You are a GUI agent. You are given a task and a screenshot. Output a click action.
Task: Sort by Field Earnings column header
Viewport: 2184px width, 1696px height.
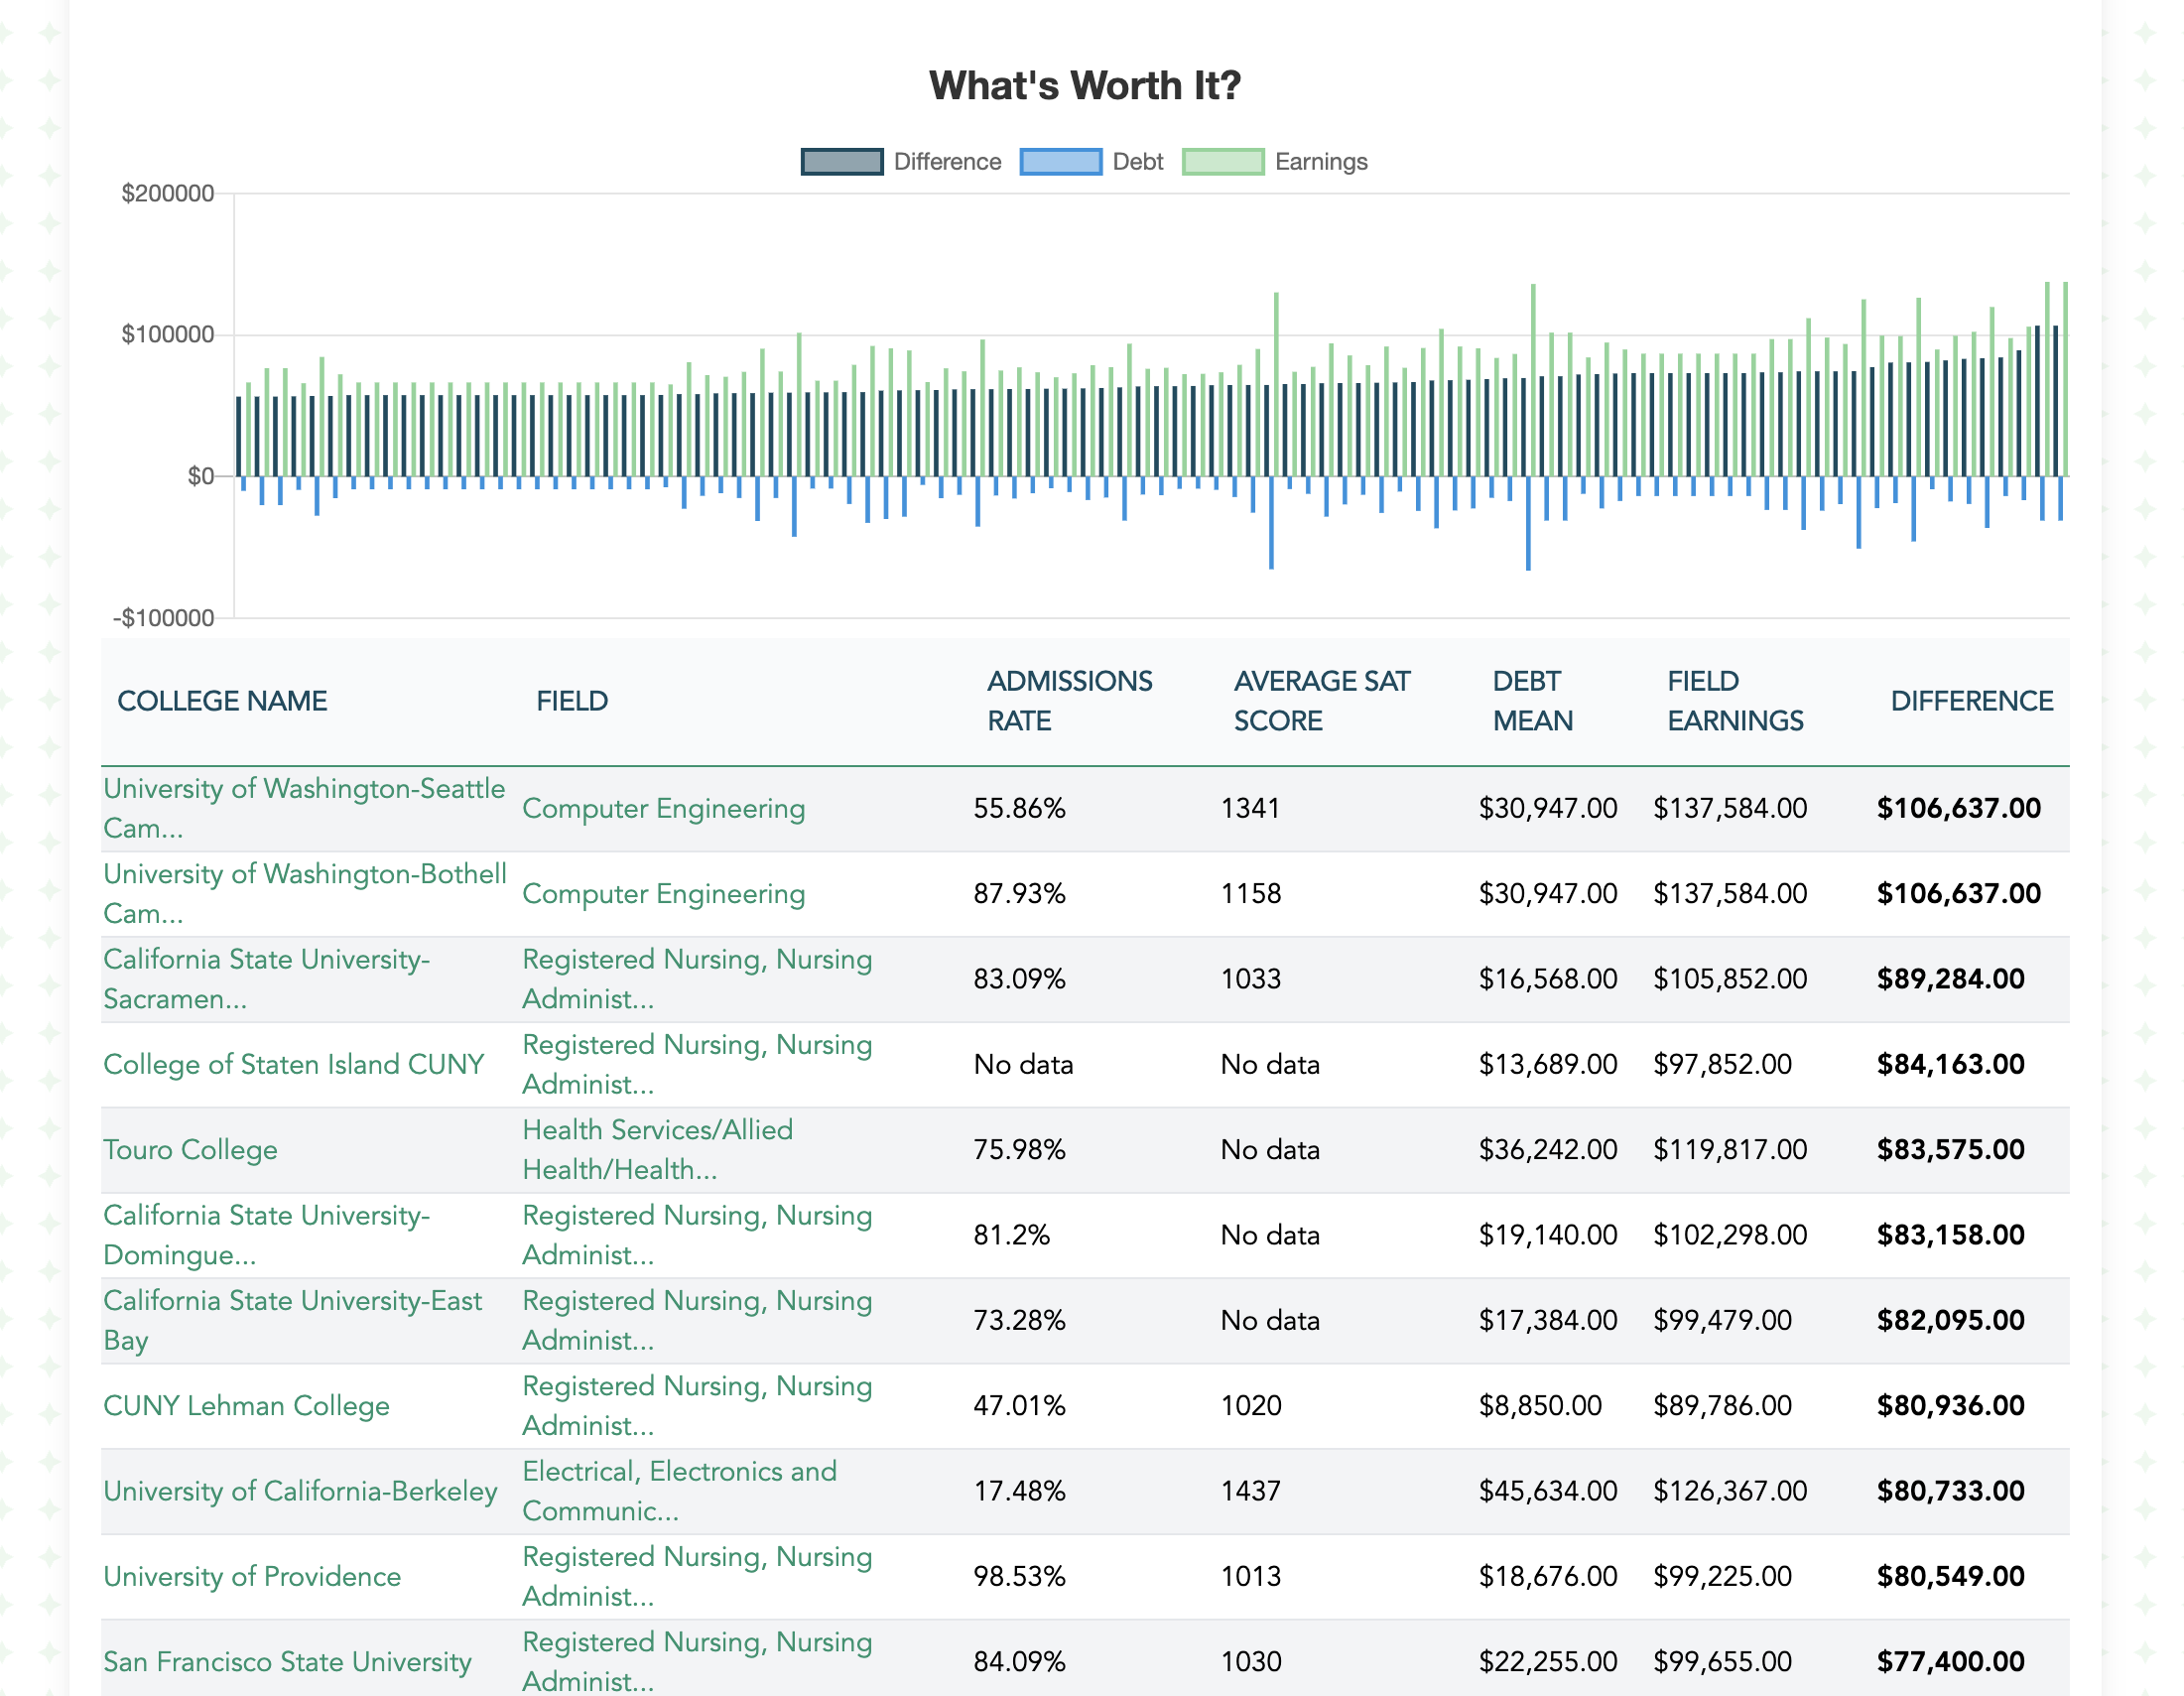(1735, 701)
